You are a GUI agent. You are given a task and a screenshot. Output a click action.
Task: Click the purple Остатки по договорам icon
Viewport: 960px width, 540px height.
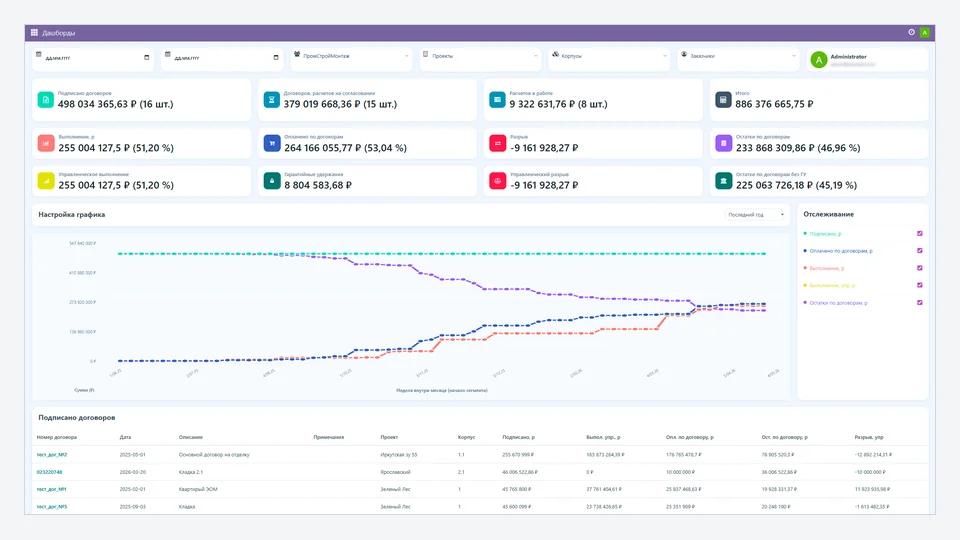pos(723,143)
